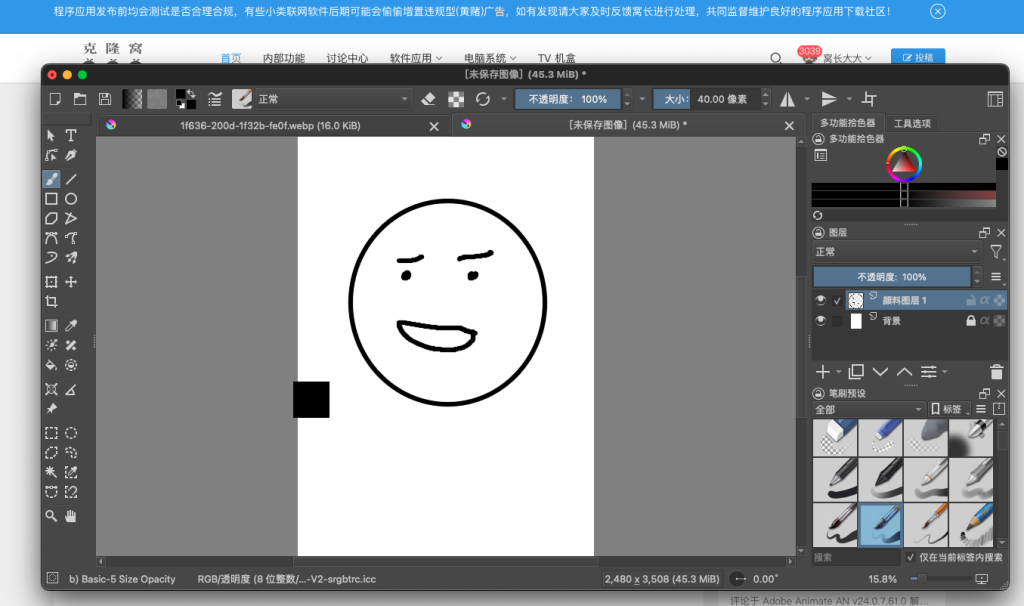Select the Text tool in toolbox
The image size is (1024, 606).
[x=71, y=135]
